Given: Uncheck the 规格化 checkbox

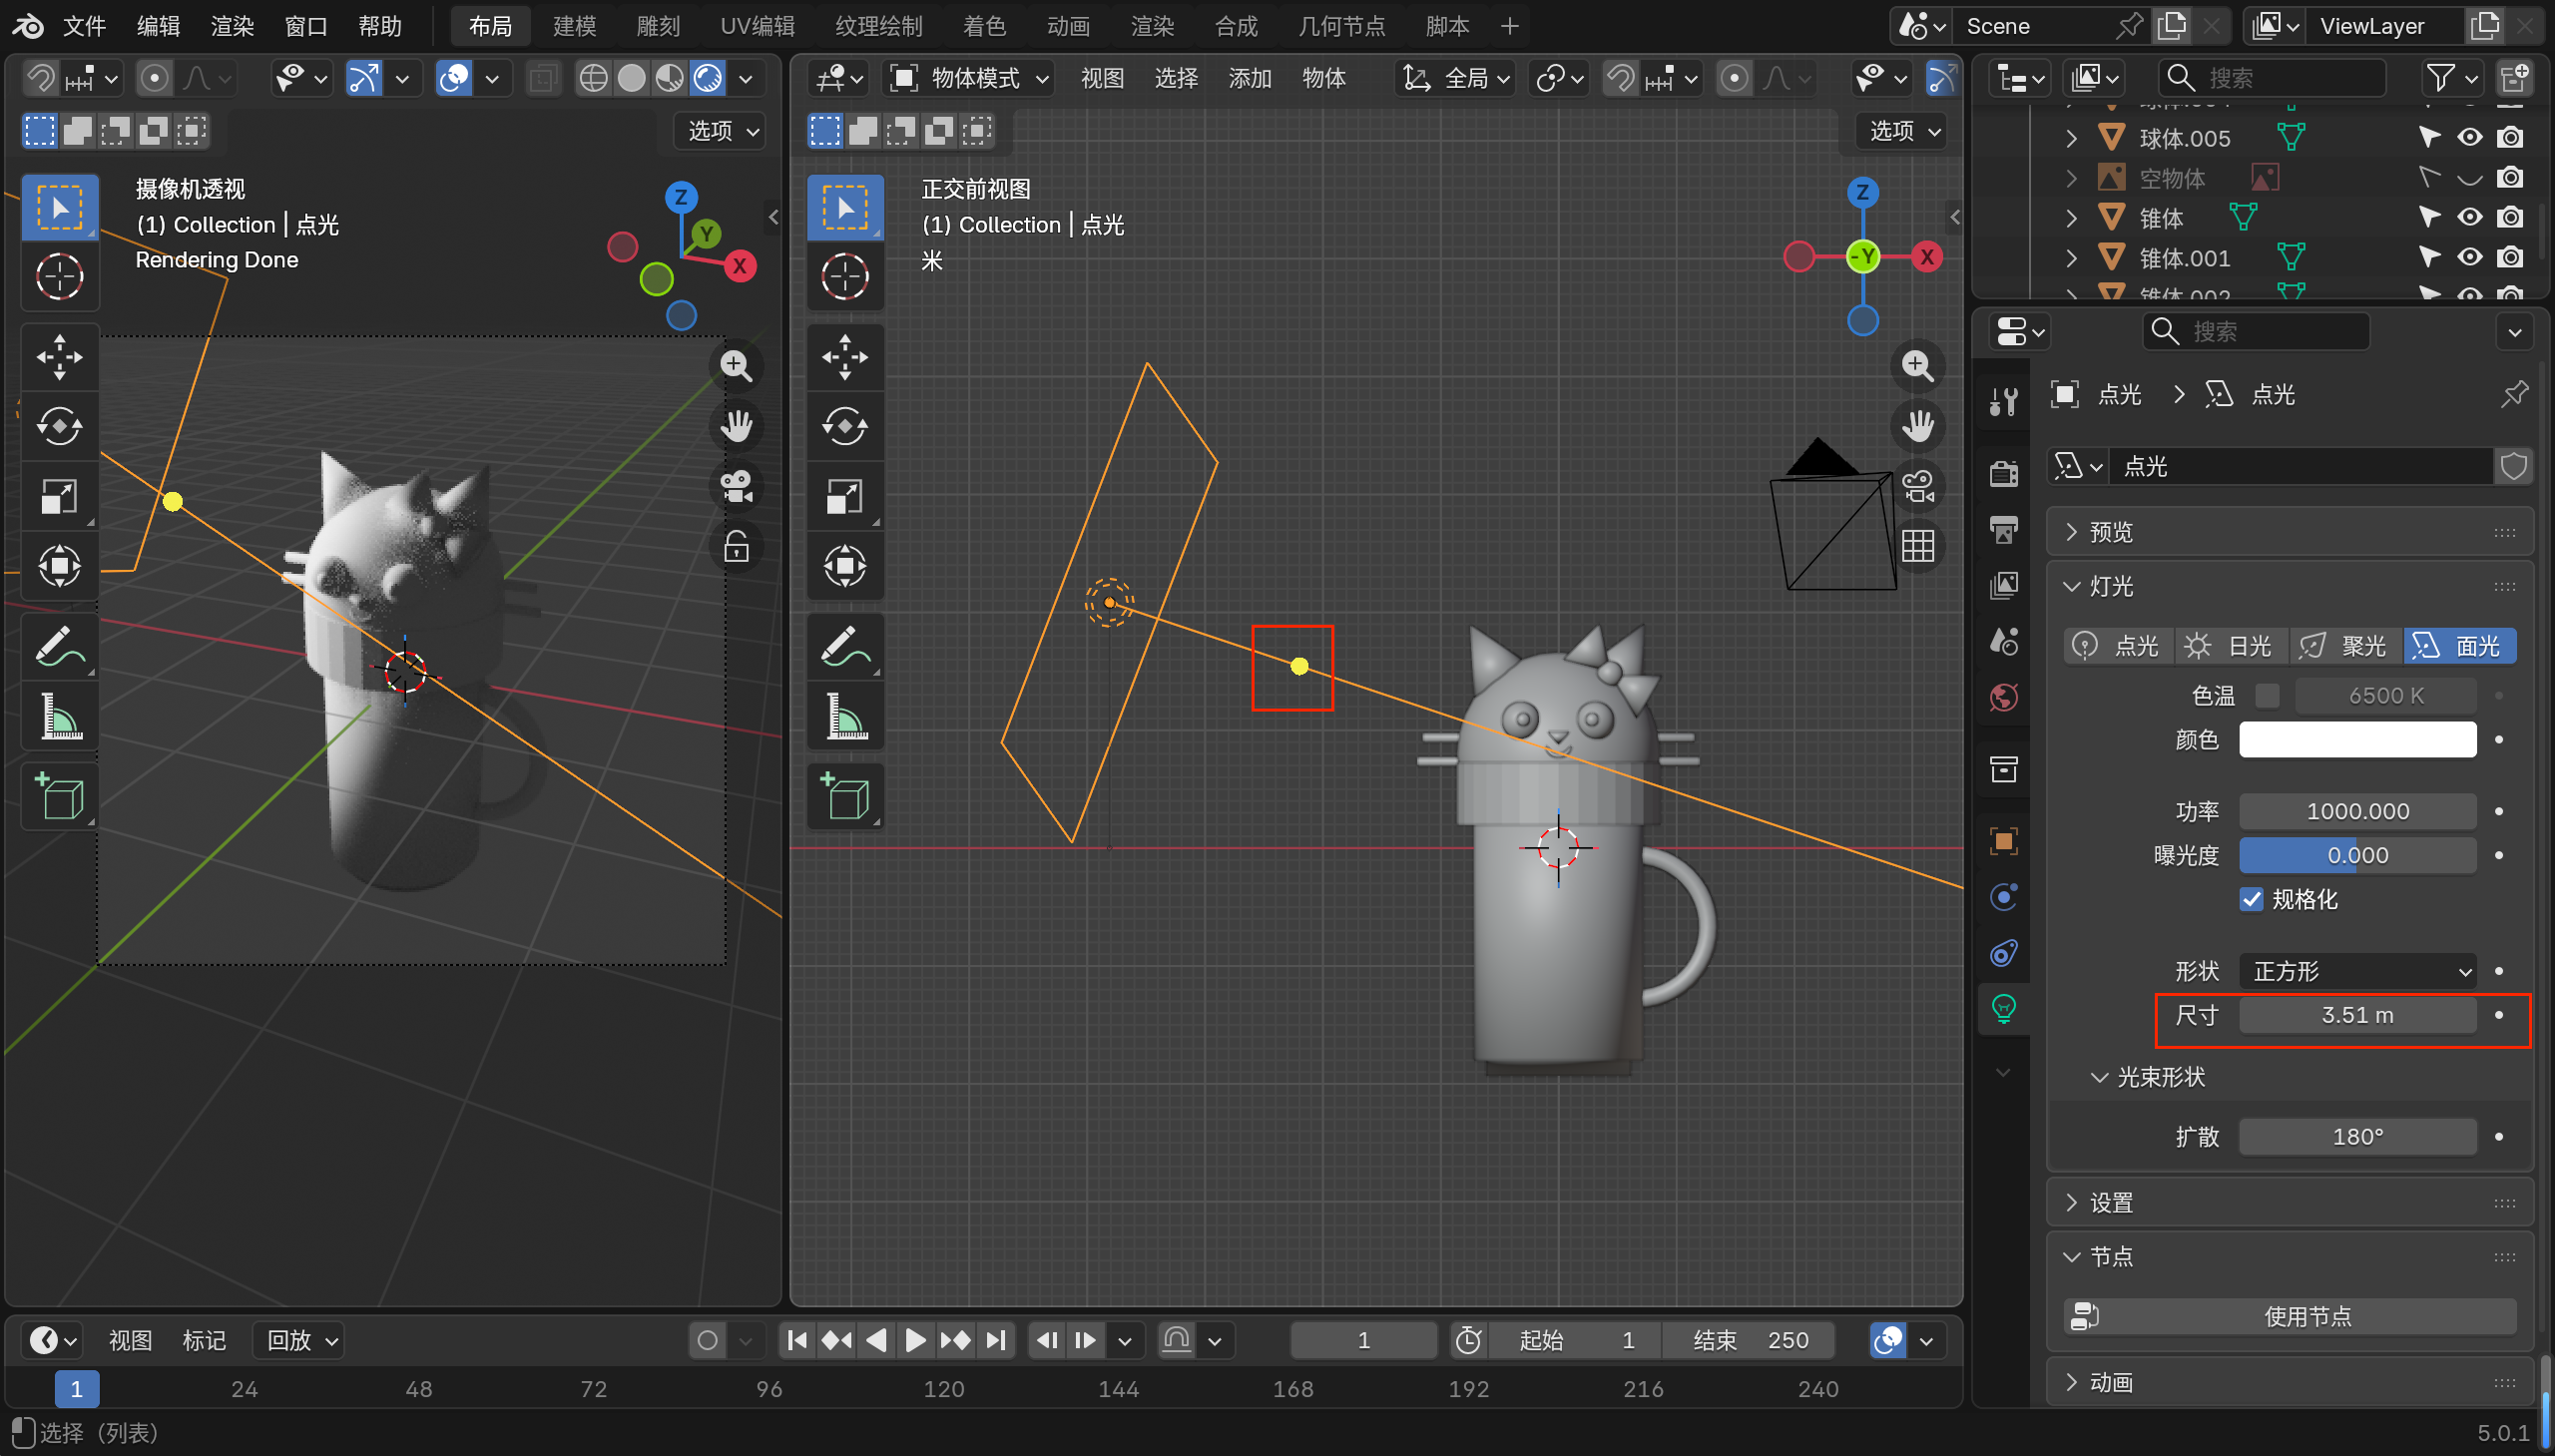Looking at the screenshot, I should 2251,899.
